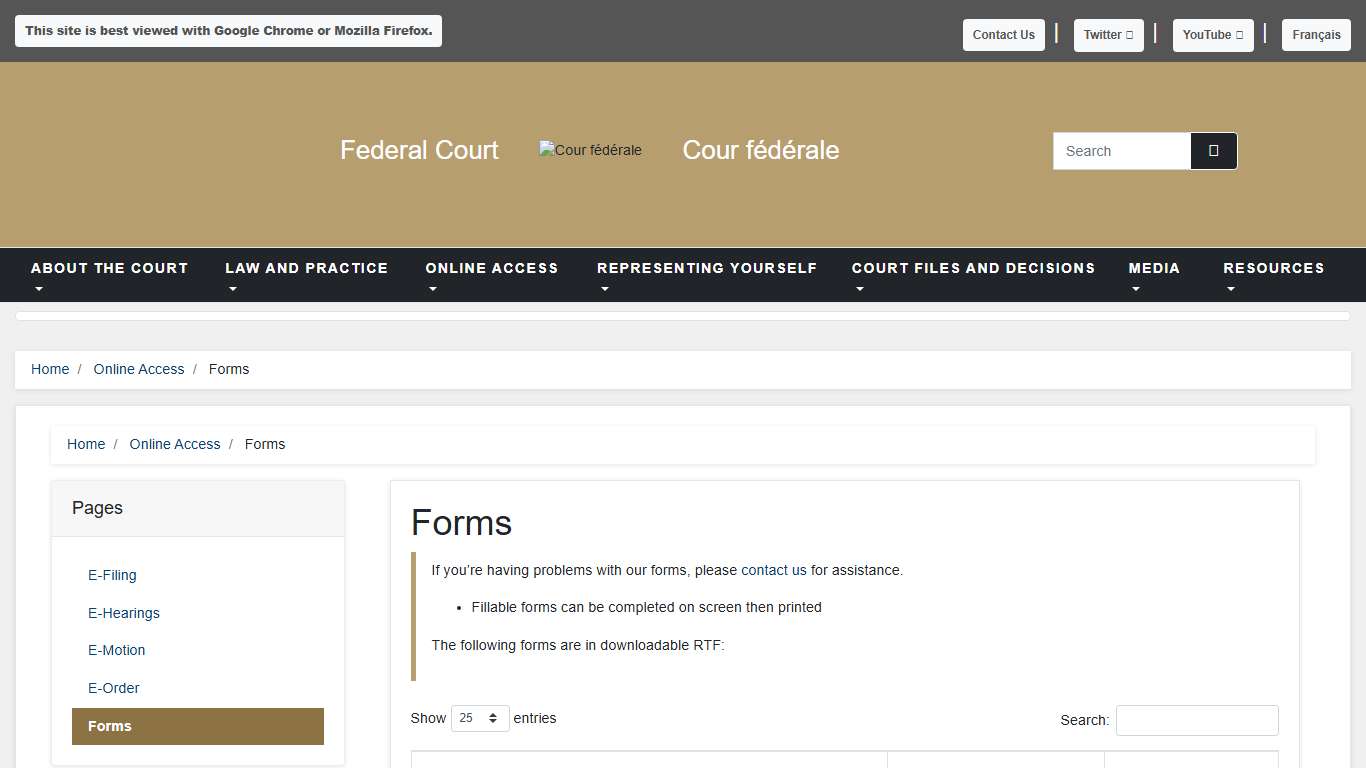This screenshot has width=1366, height=768.
Task: Open the Contact Us page
Action: (x=1003, y=34)
